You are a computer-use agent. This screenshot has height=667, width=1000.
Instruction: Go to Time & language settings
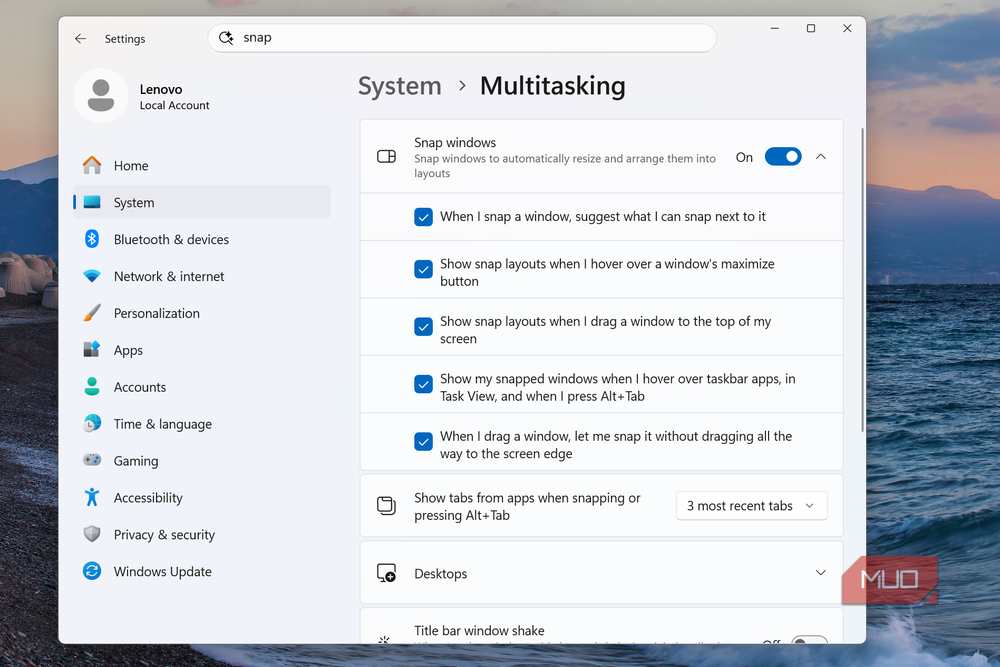pyautogui.click(x=202, y=424)
